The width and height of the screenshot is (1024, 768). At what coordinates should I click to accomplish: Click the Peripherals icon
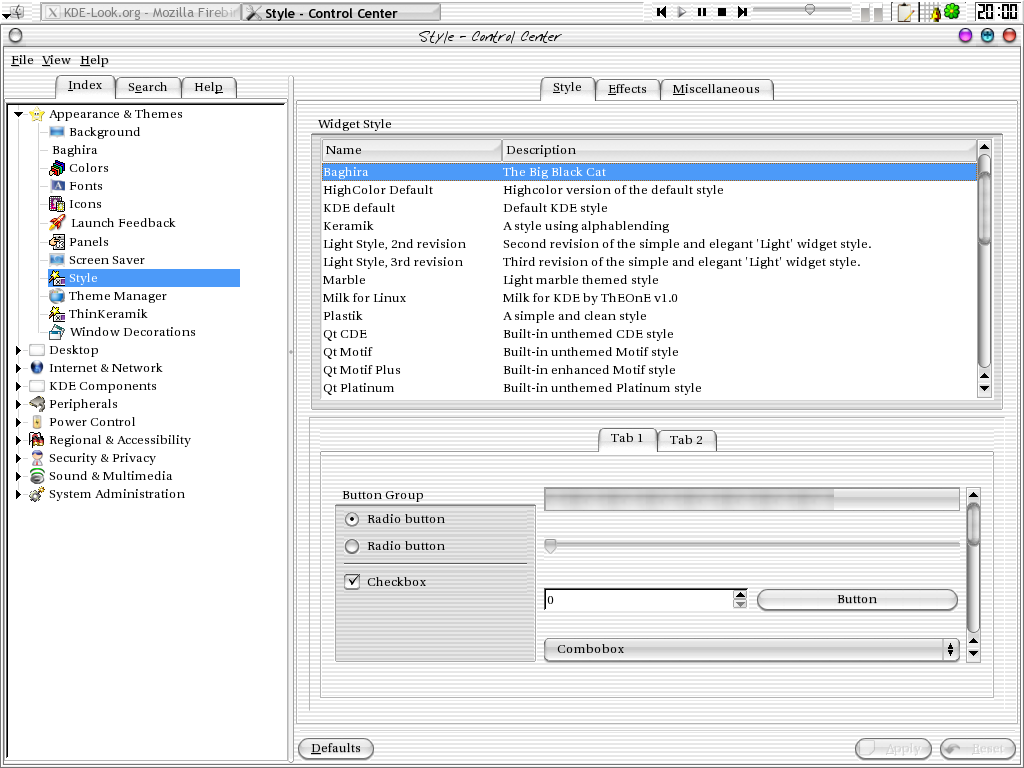coord(37,404)
